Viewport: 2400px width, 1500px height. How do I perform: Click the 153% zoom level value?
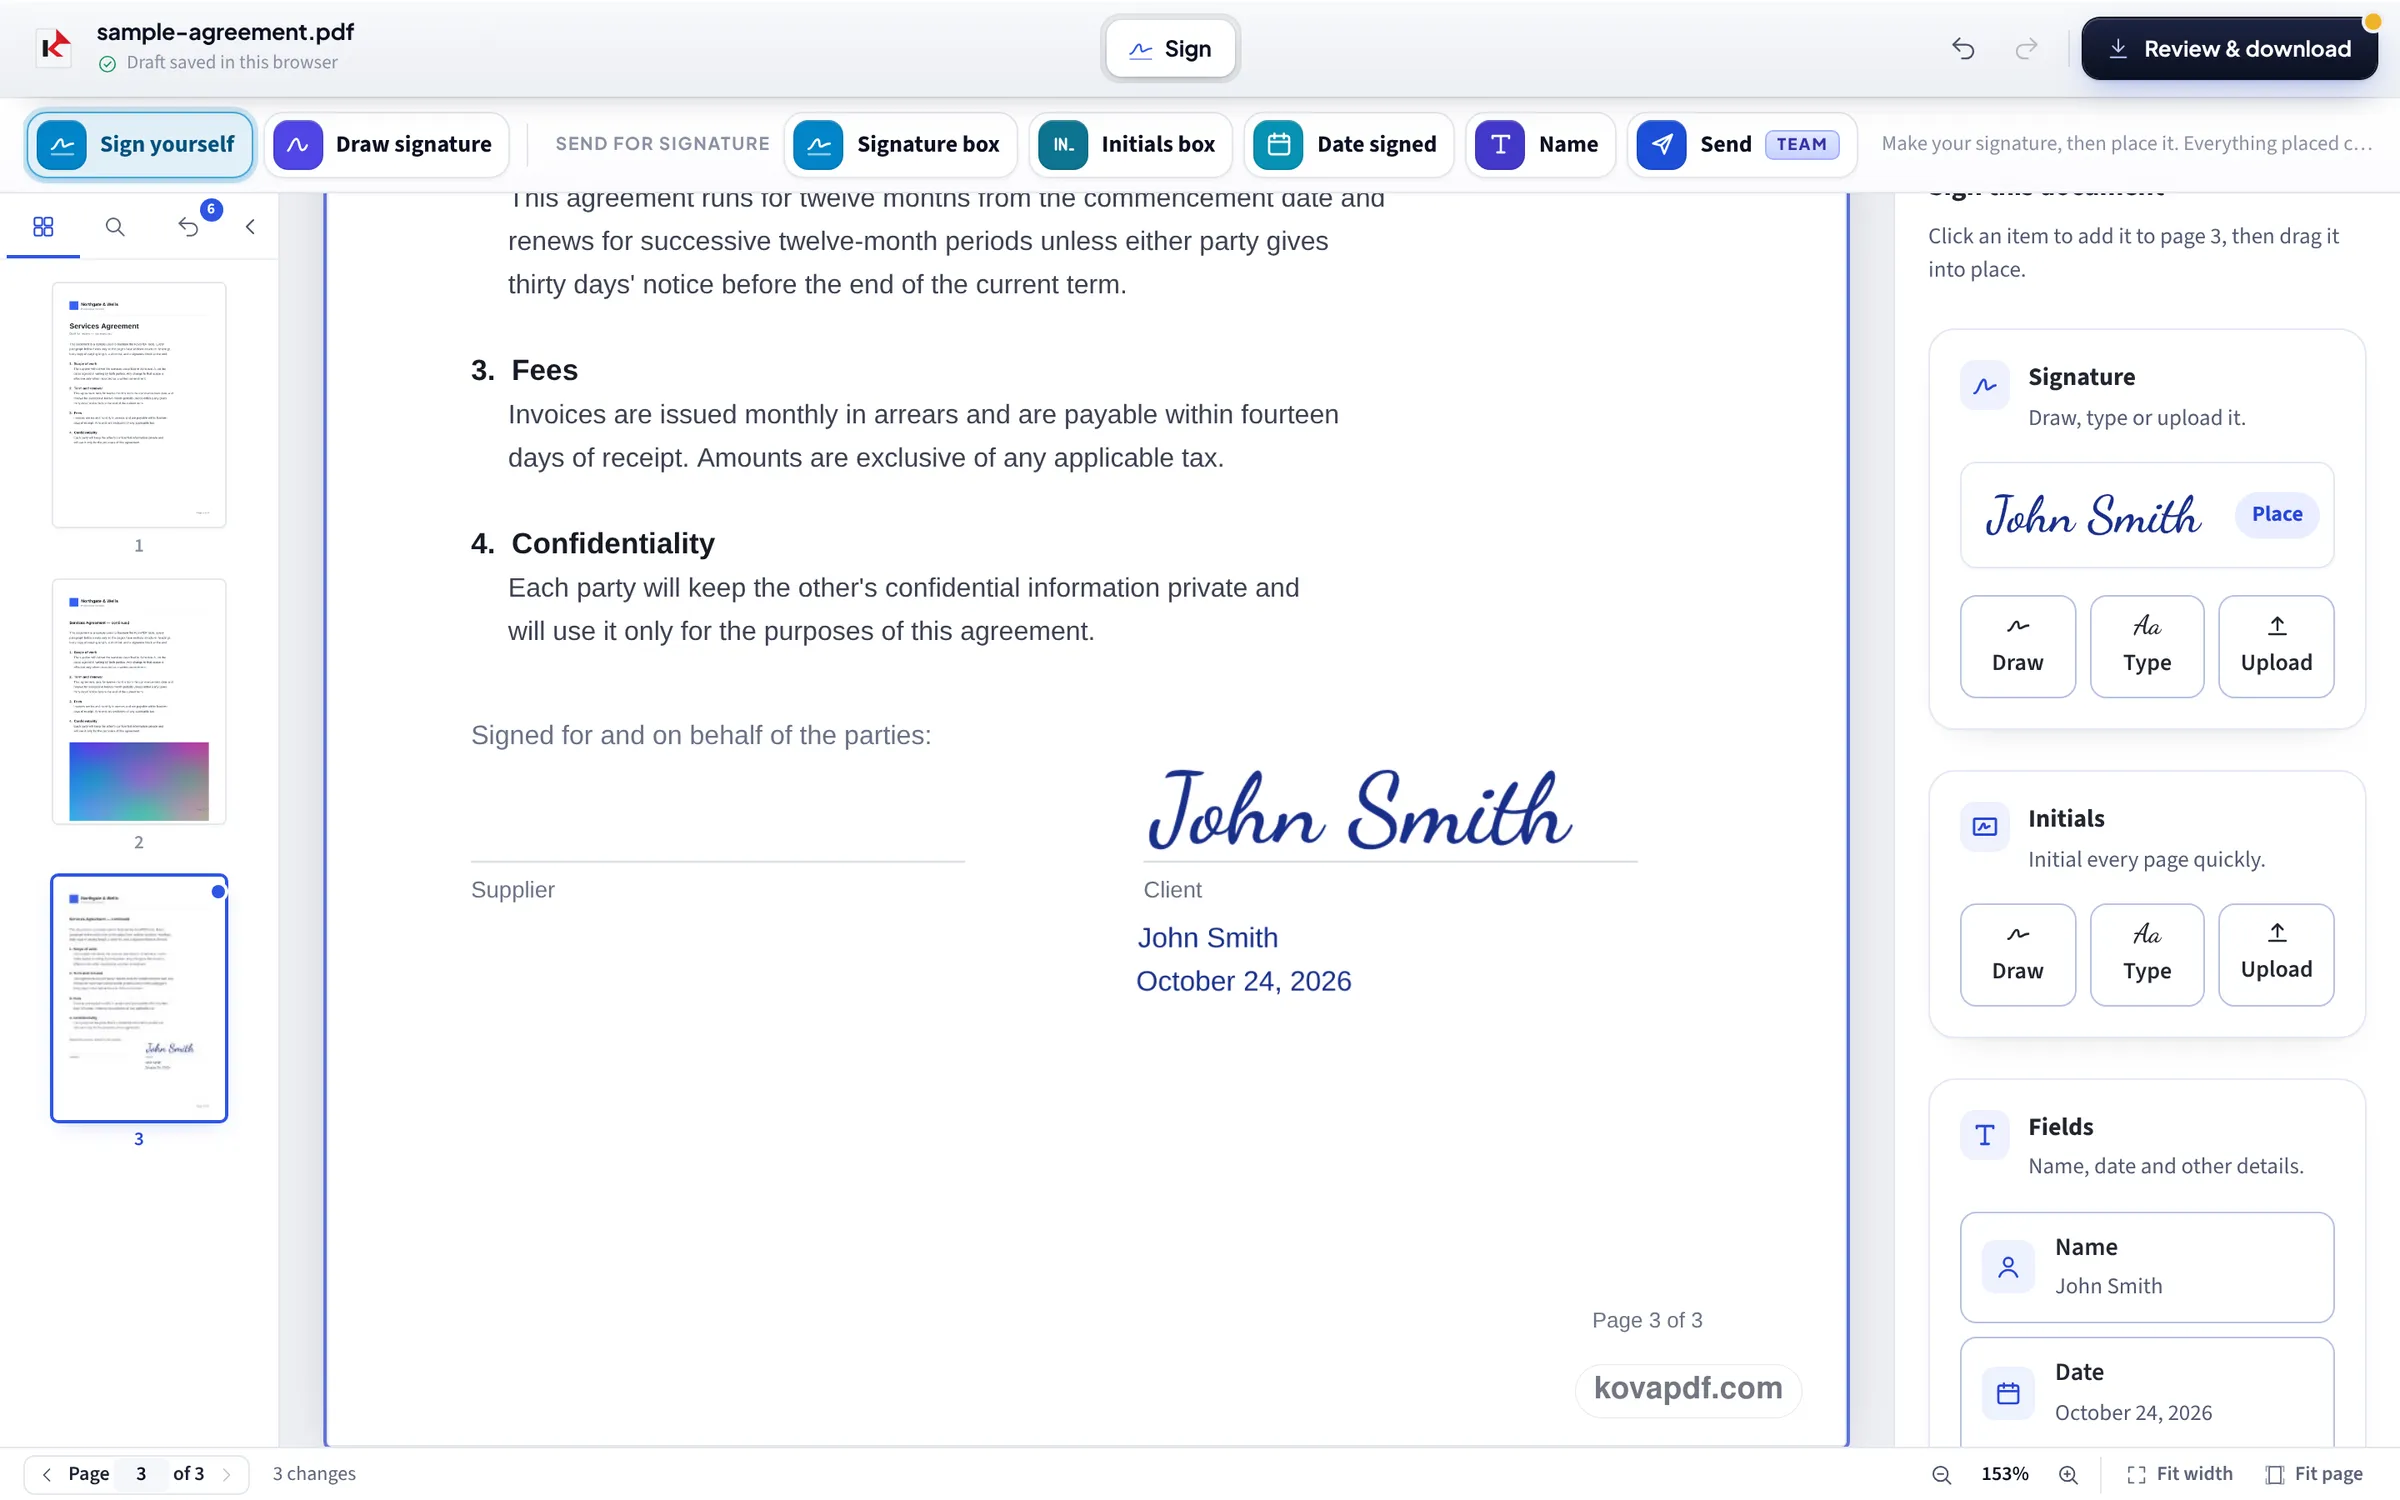coord(2004,1474)
